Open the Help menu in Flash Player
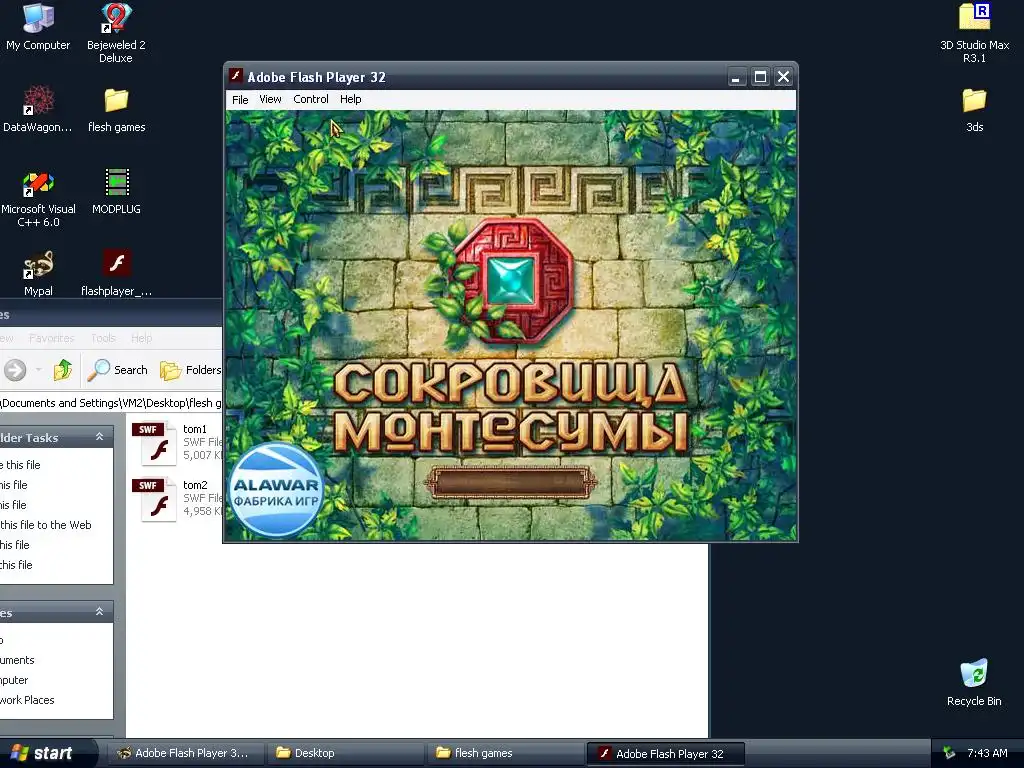 click(x=350, y=99)
